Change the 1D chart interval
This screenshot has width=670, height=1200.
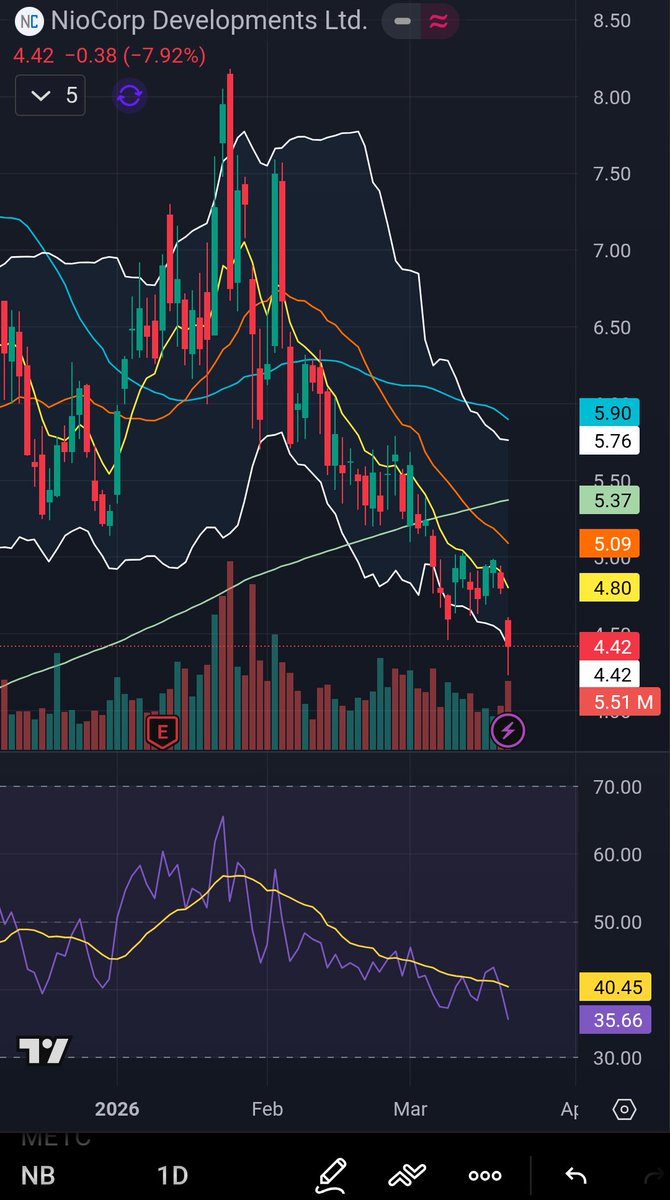pos(172,1176)
